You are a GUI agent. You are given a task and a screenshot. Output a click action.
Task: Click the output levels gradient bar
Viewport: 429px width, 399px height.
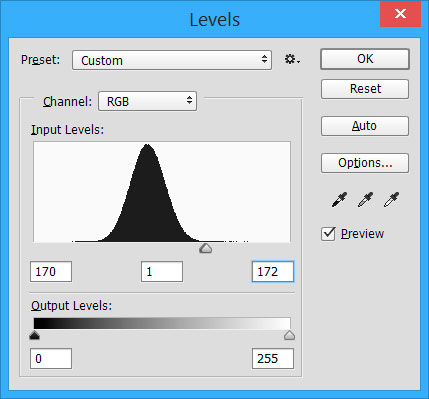tap(162, 323)
